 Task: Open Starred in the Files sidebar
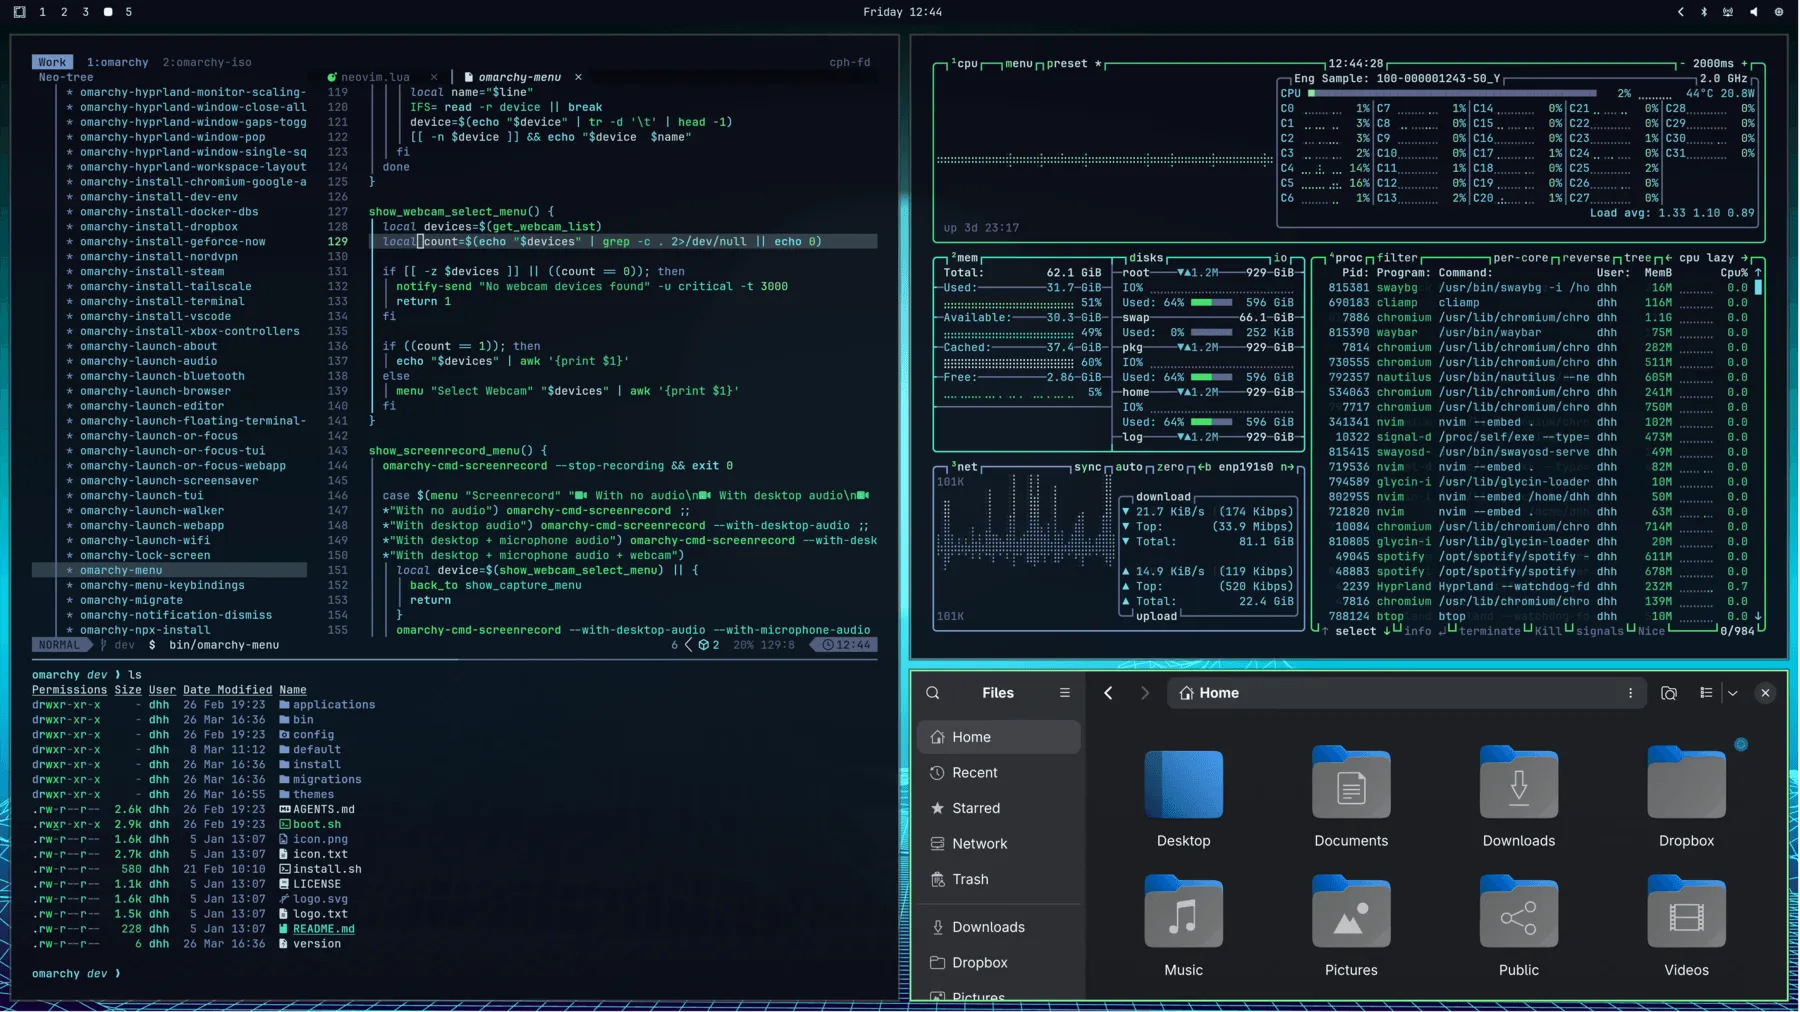click(x=998, y=808)
